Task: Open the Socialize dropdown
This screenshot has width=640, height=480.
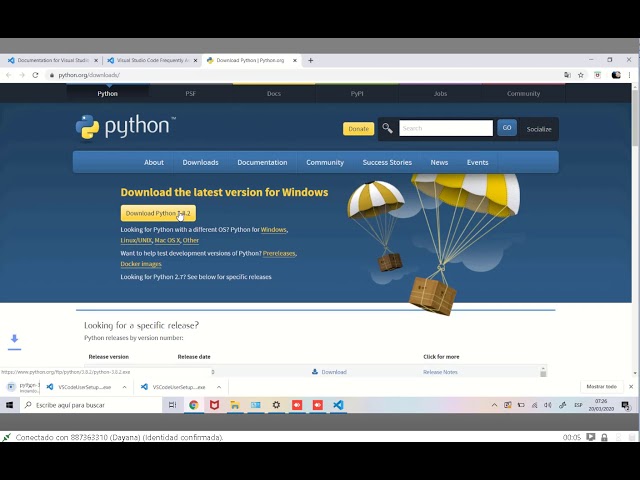Action: coord(539,129)
